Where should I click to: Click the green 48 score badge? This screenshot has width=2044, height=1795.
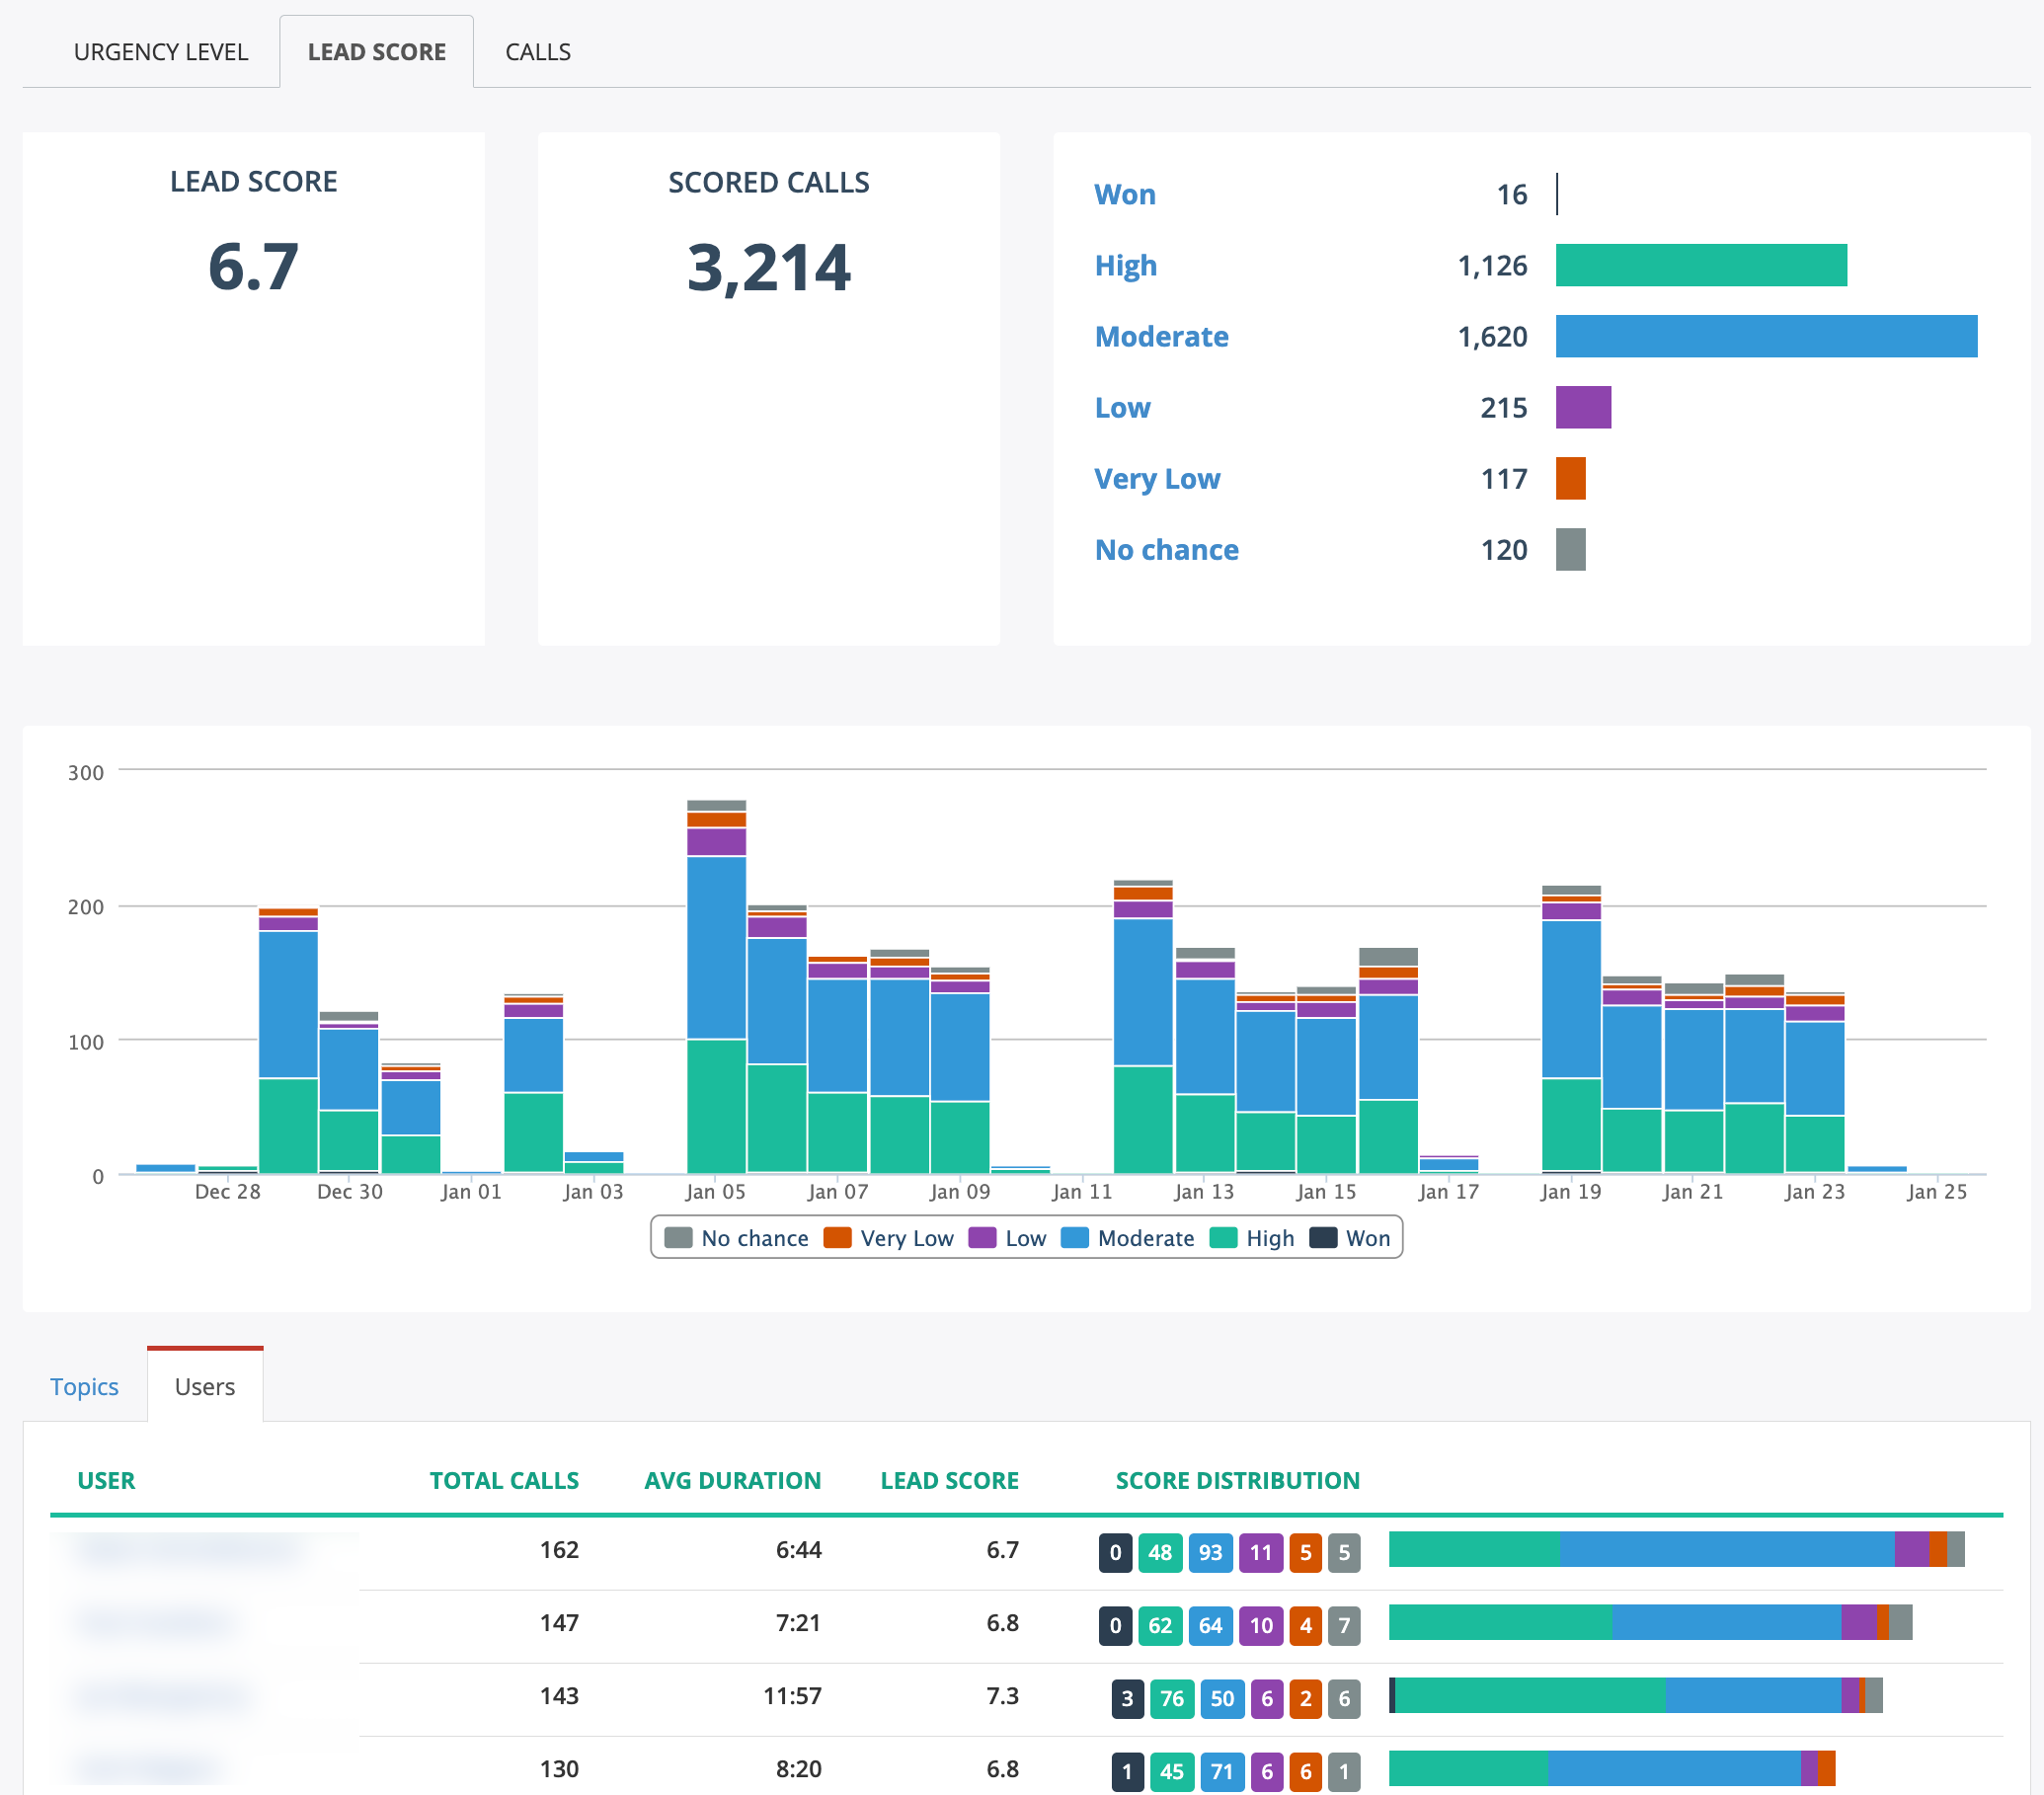tap(1159, 1552)
